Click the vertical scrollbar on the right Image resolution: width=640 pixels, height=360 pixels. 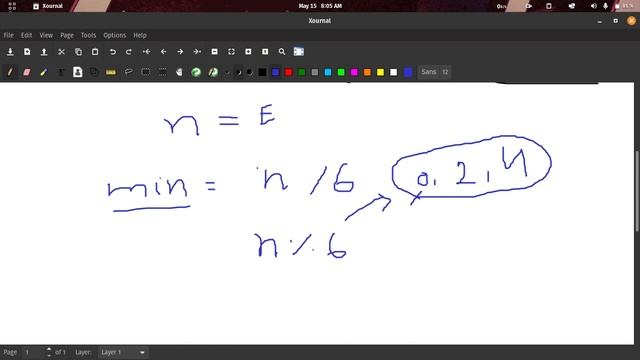pos(637,192)
